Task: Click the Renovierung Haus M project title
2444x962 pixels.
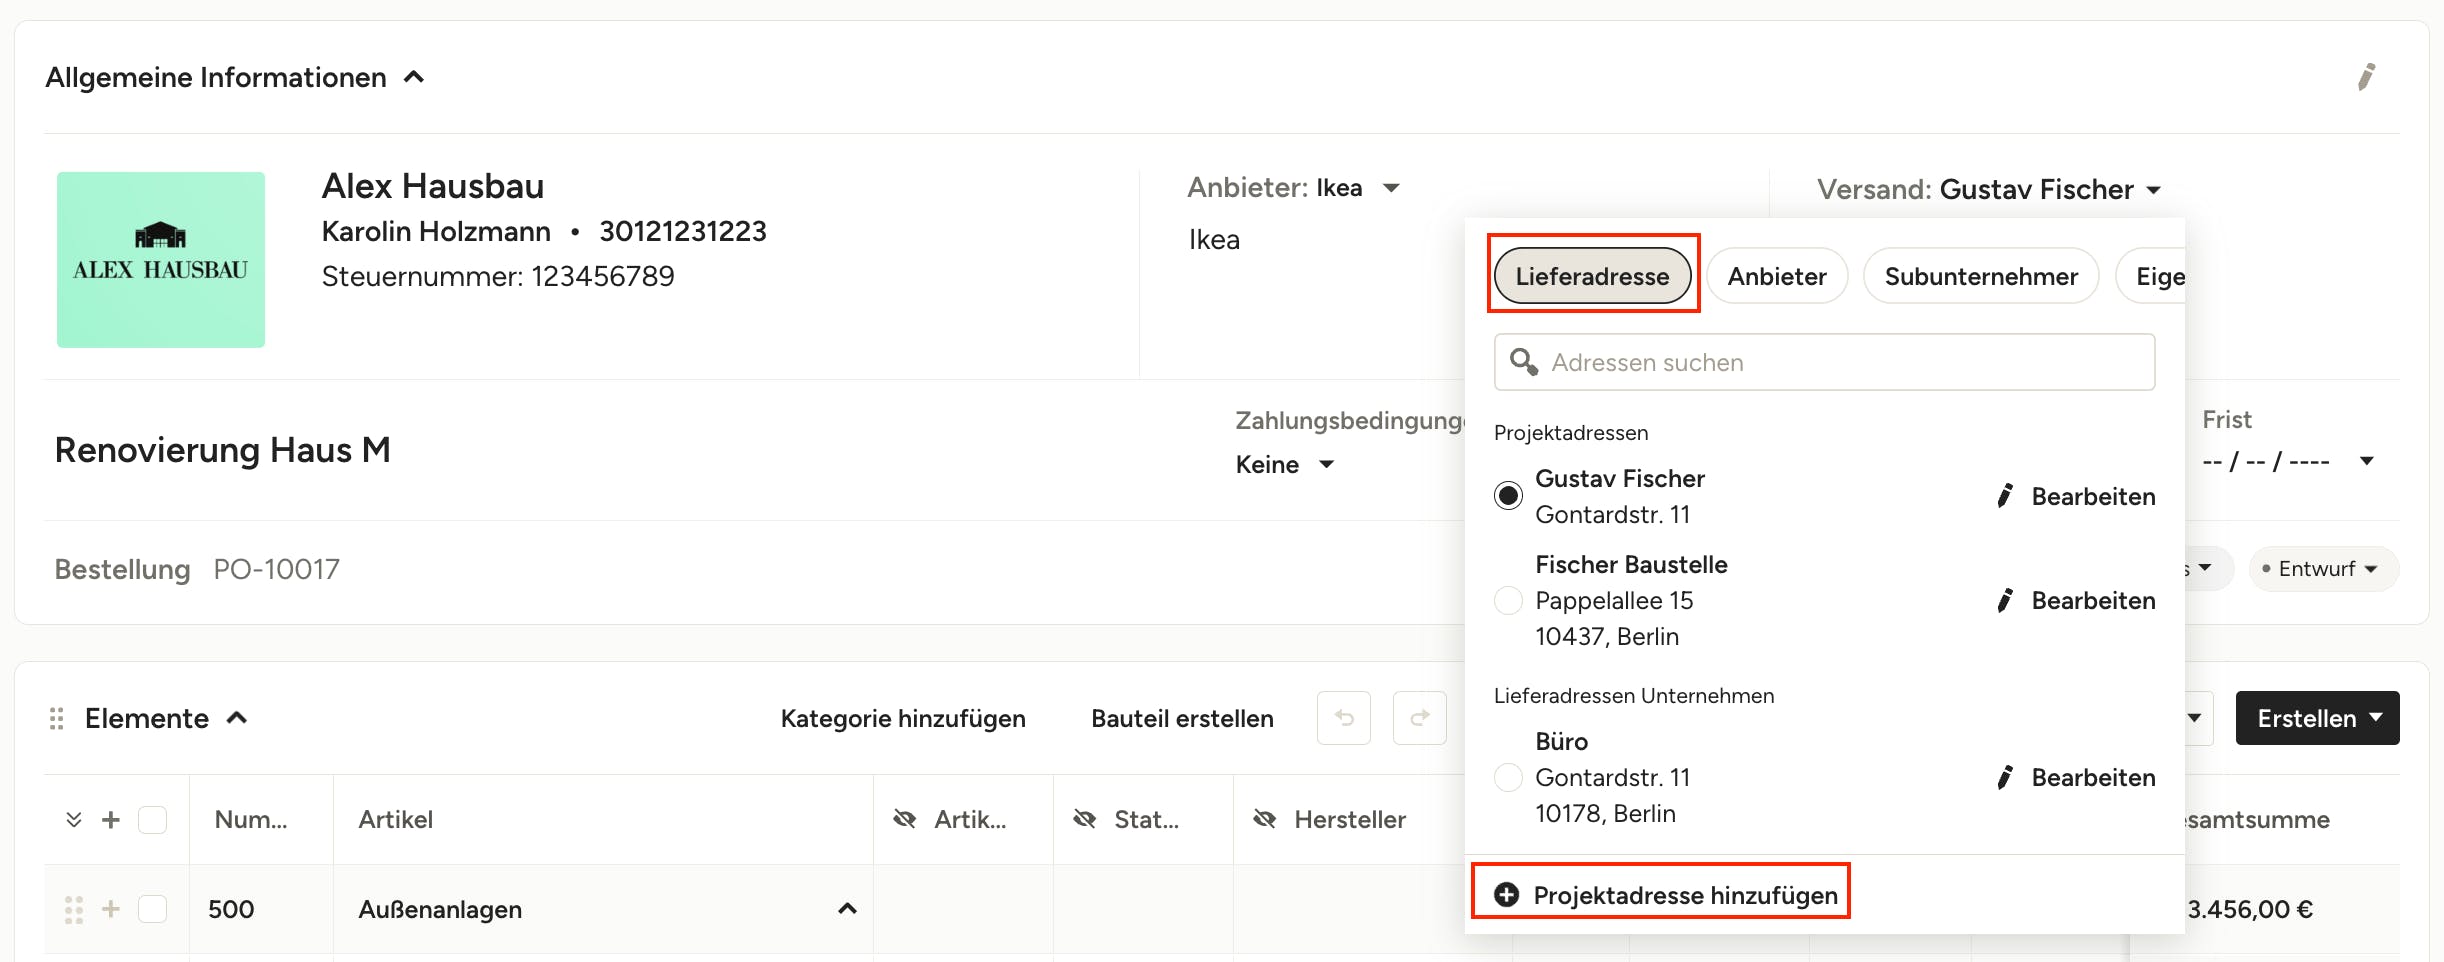Action: tap(222, 450)
